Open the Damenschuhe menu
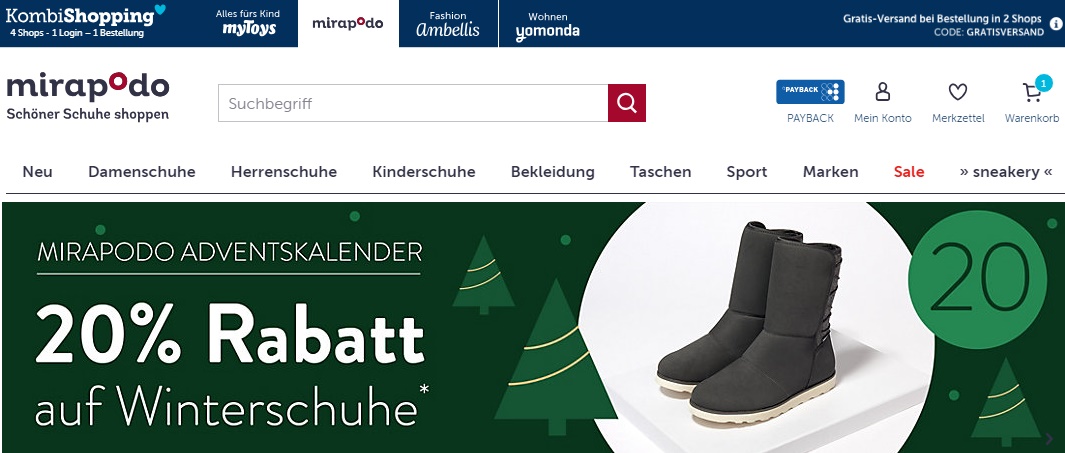Image resolution: width=1065 pixels, height=453 pixels. [142, 172]
